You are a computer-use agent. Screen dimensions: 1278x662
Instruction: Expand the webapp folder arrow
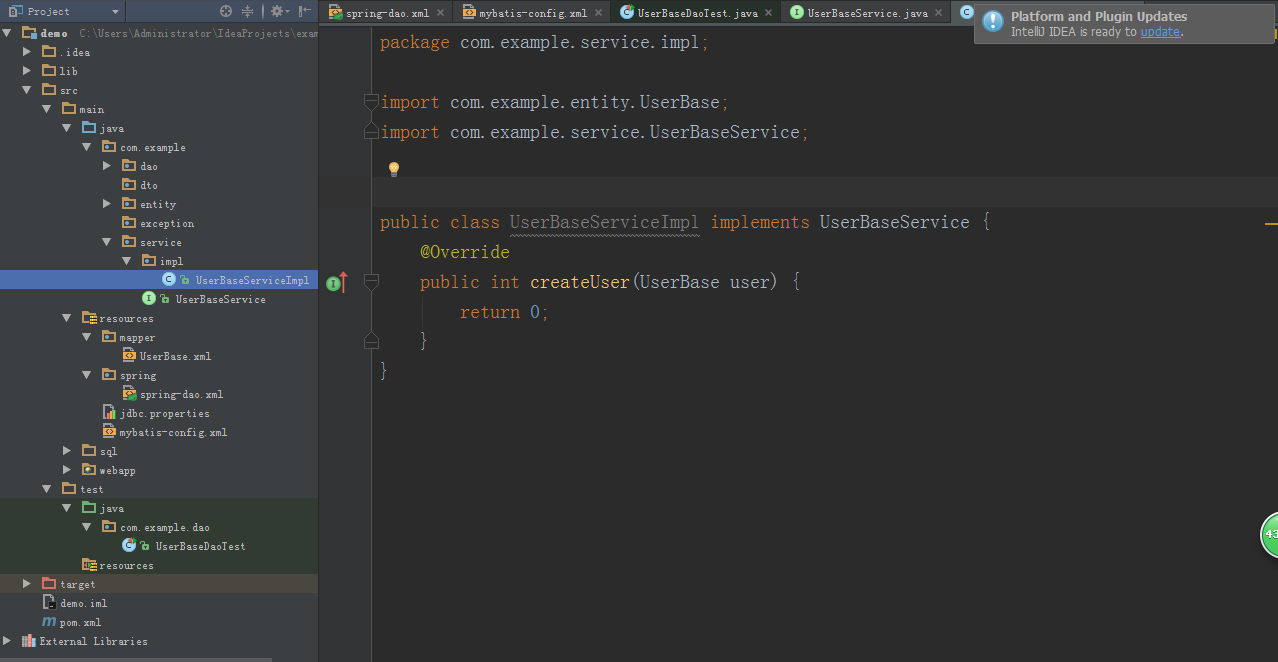click(x=67, y=470)
